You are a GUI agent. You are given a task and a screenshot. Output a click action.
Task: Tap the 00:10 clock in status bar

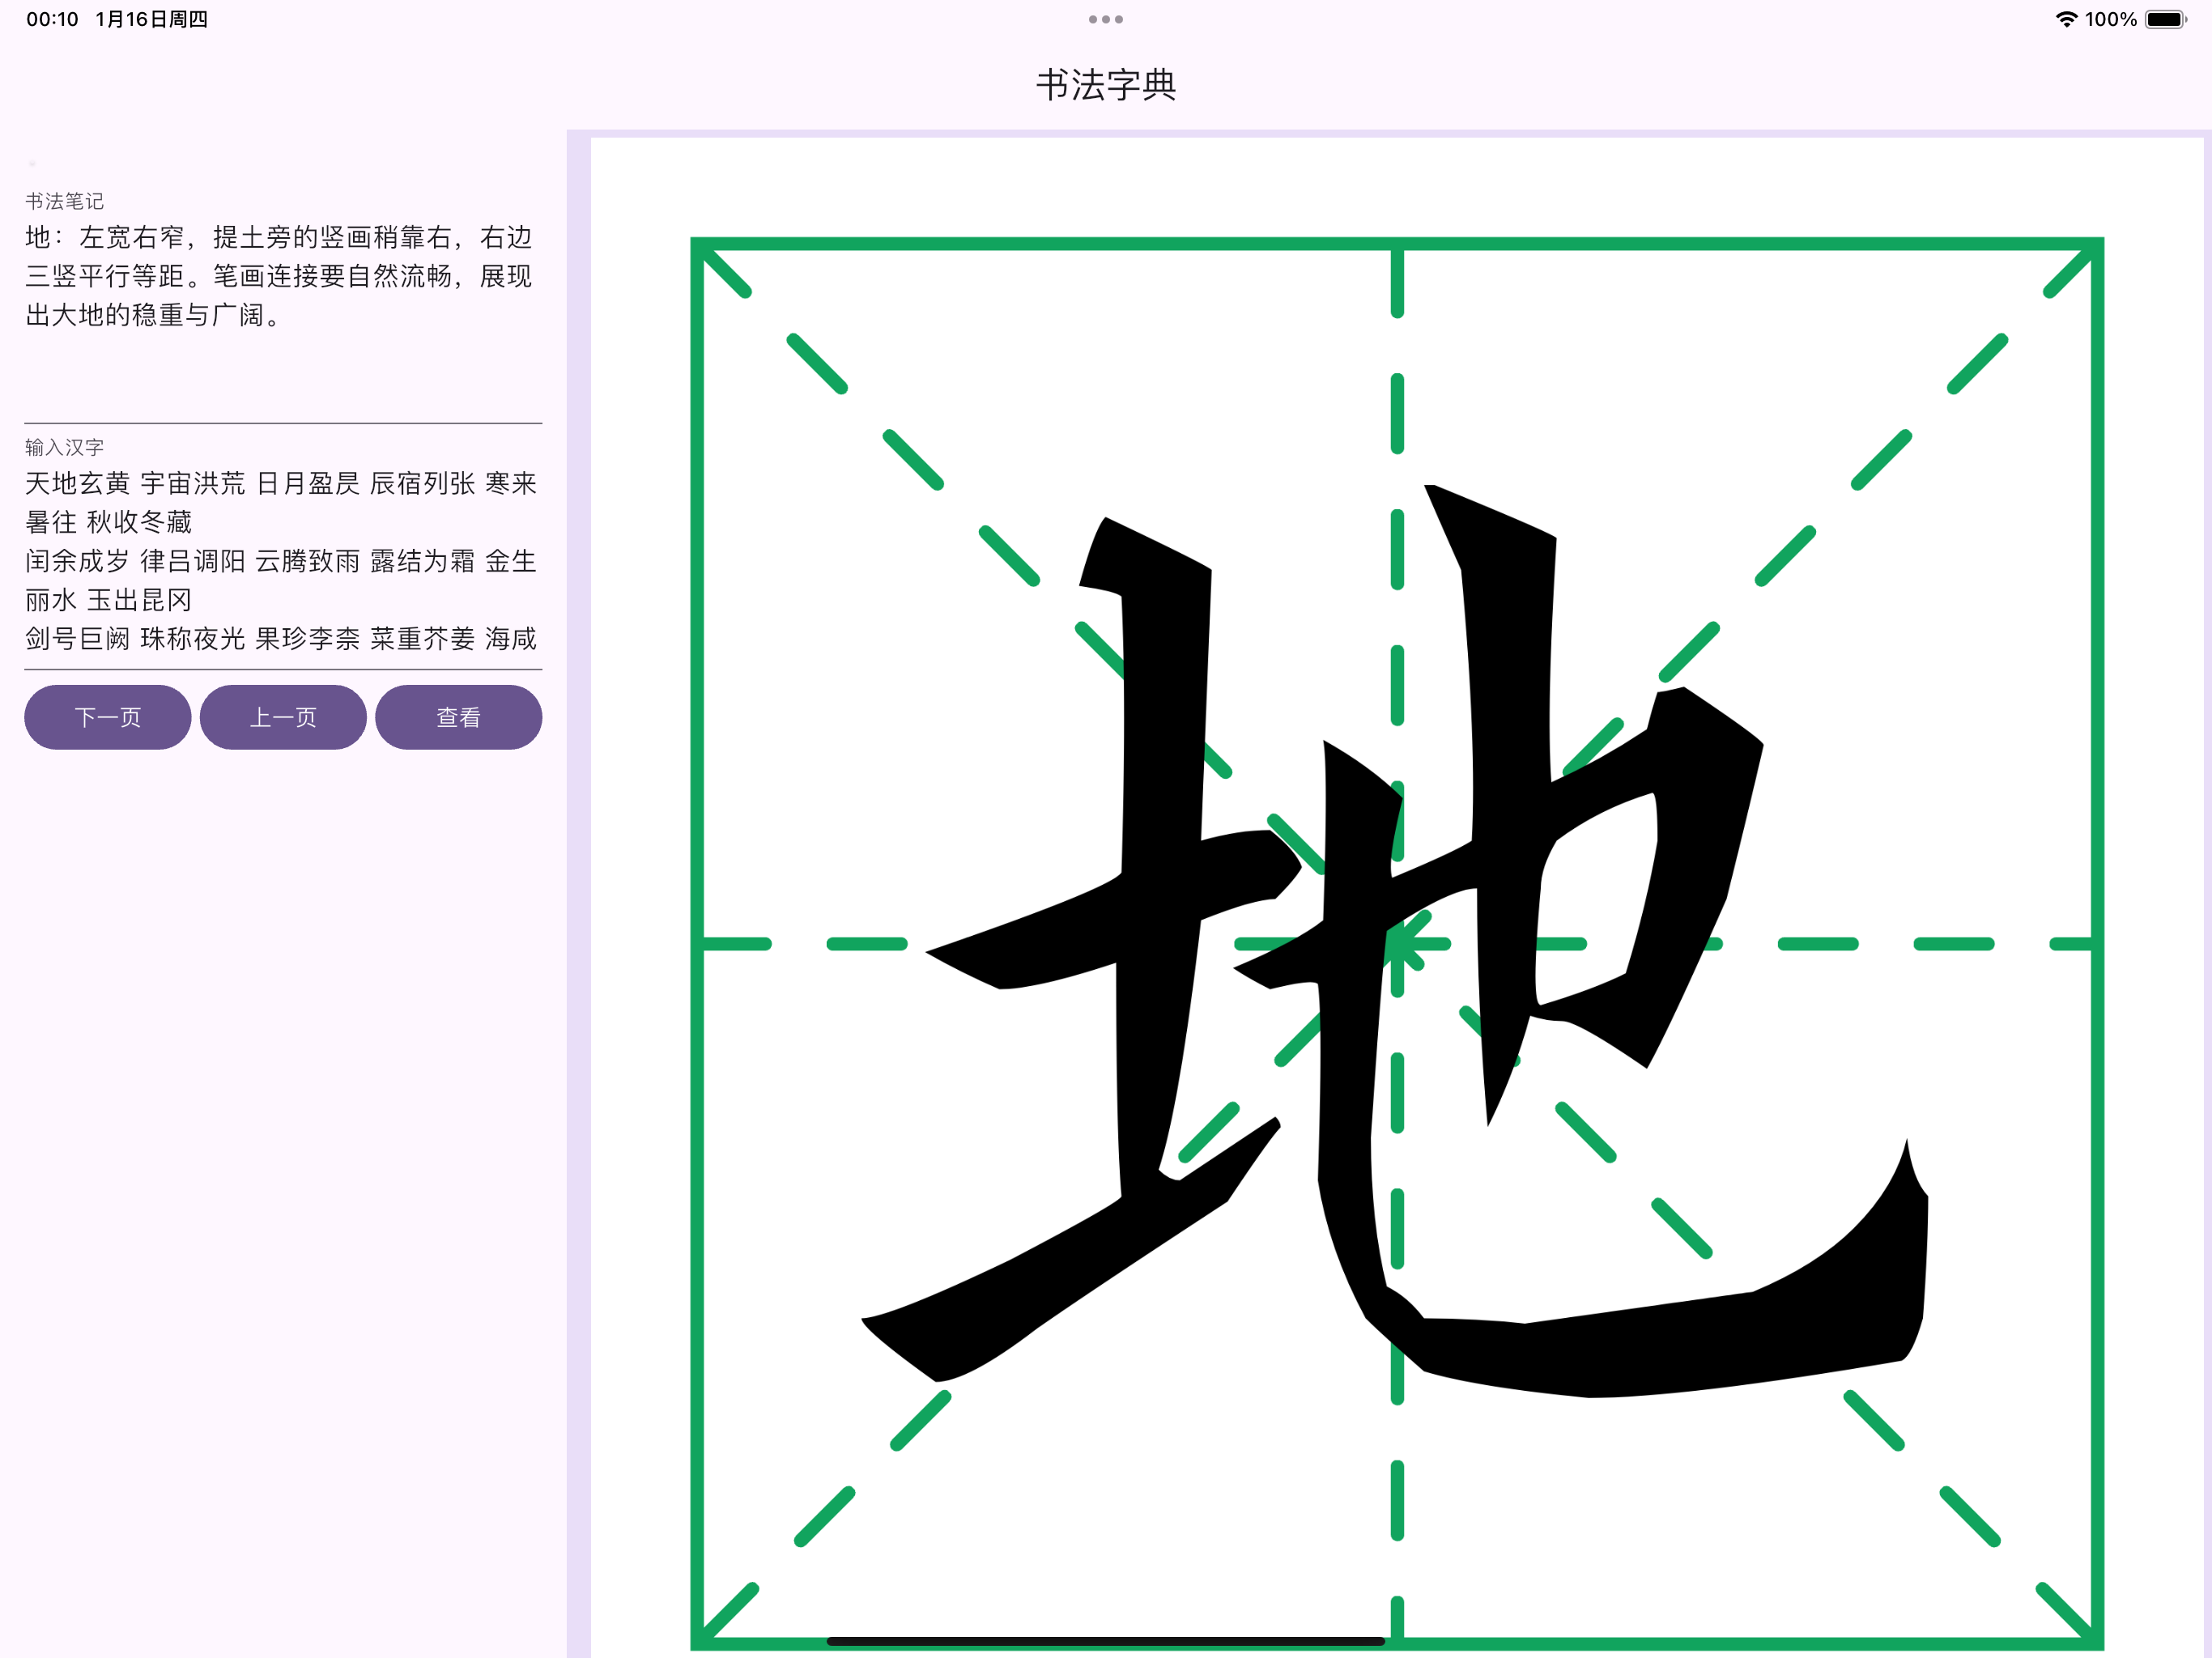click(x=52, y=19)
